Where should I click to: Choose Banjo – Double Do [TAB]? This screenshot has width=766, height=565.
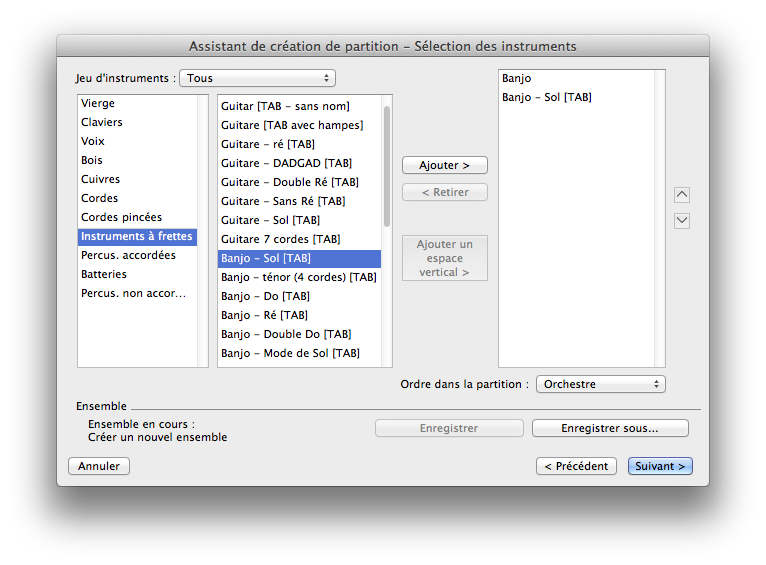[x=286, y=334]
